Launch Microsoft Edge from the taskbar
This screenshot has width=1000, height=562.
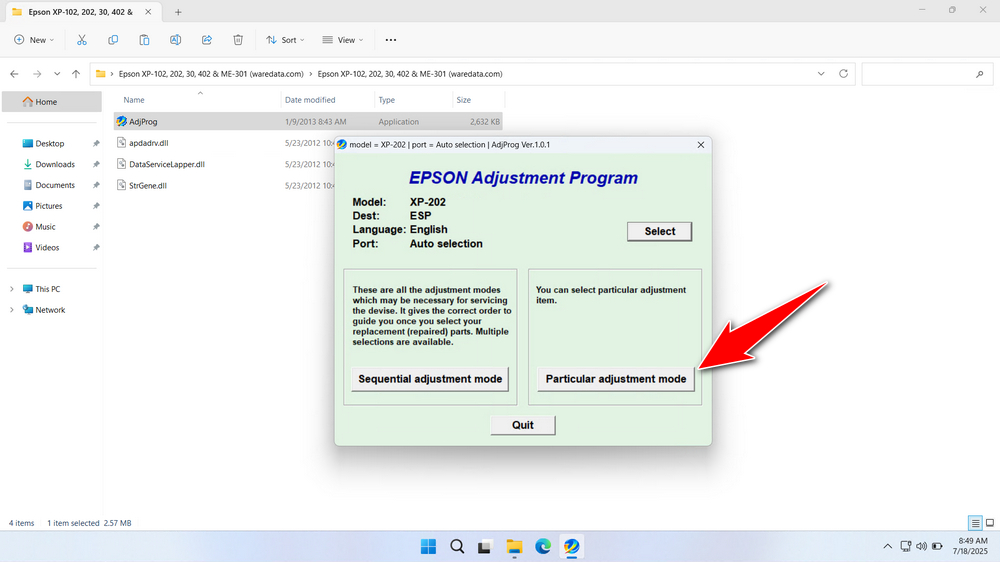[543, 547]
